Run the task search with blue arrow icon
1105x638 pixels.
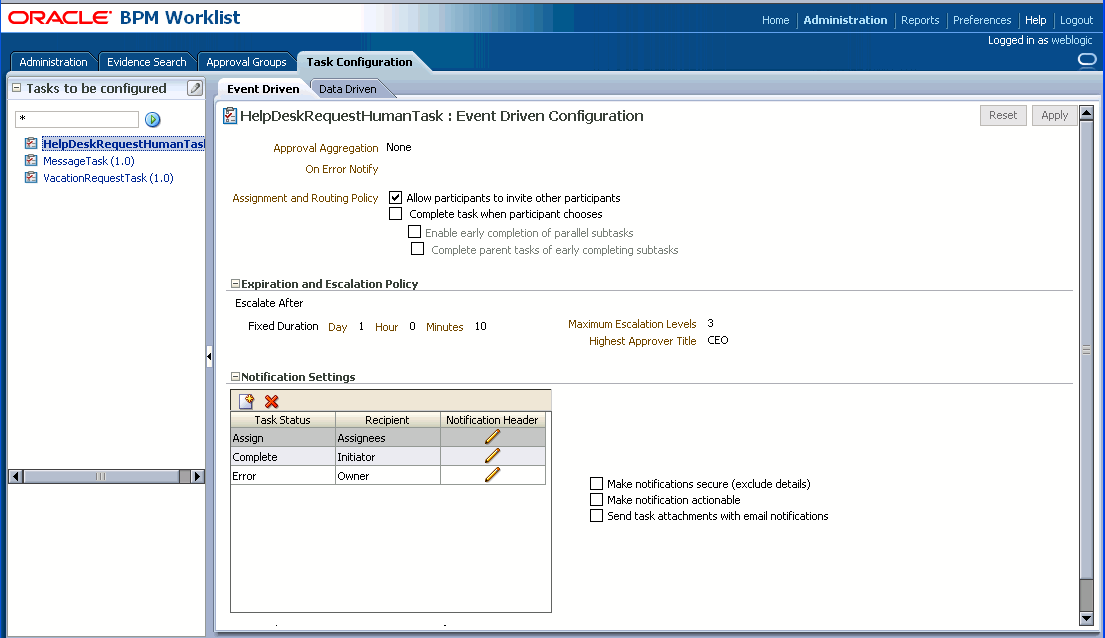click(x=153, y=119)
